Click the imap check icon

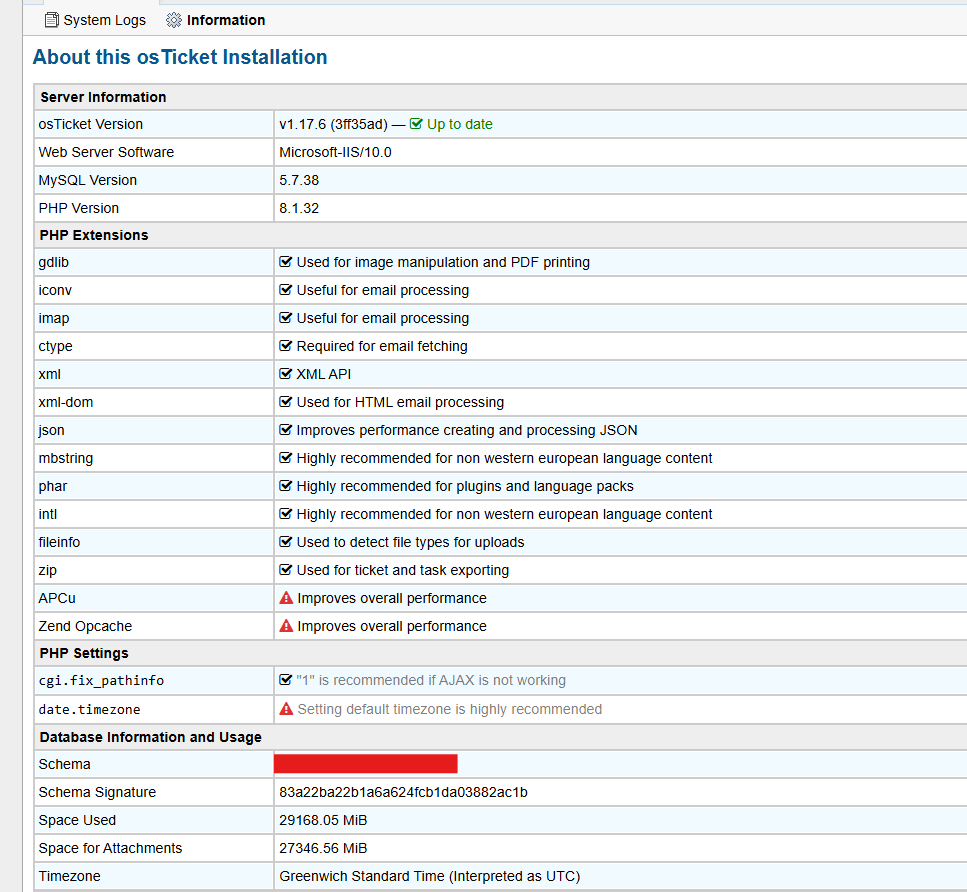[x=285, y=318]
